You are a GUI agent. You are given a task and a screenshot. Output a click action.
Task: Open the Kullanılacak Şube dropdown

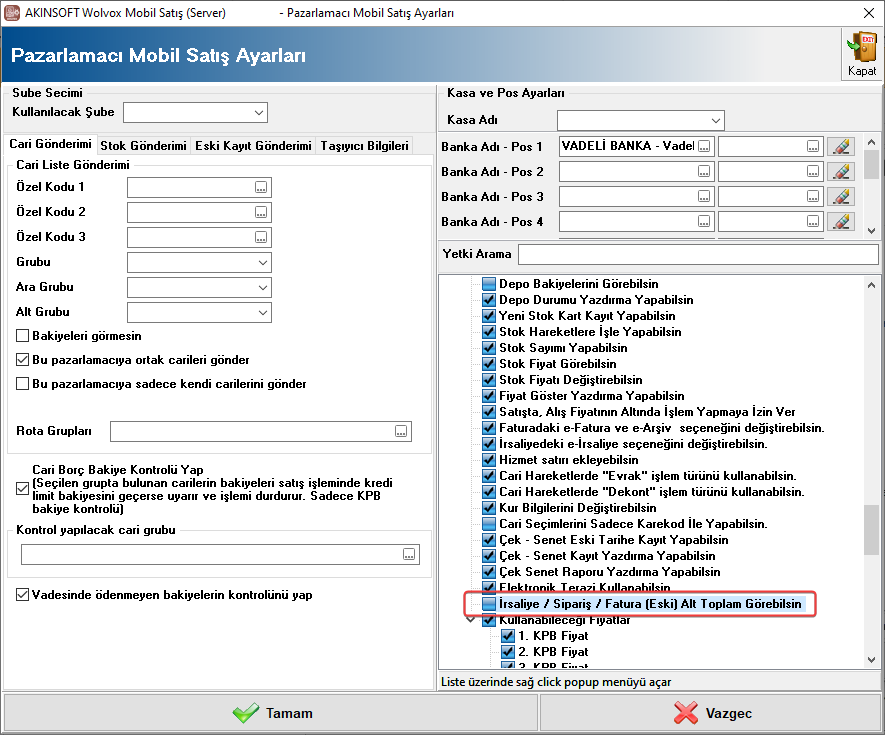pyautogui.click(x=259, y=112)
